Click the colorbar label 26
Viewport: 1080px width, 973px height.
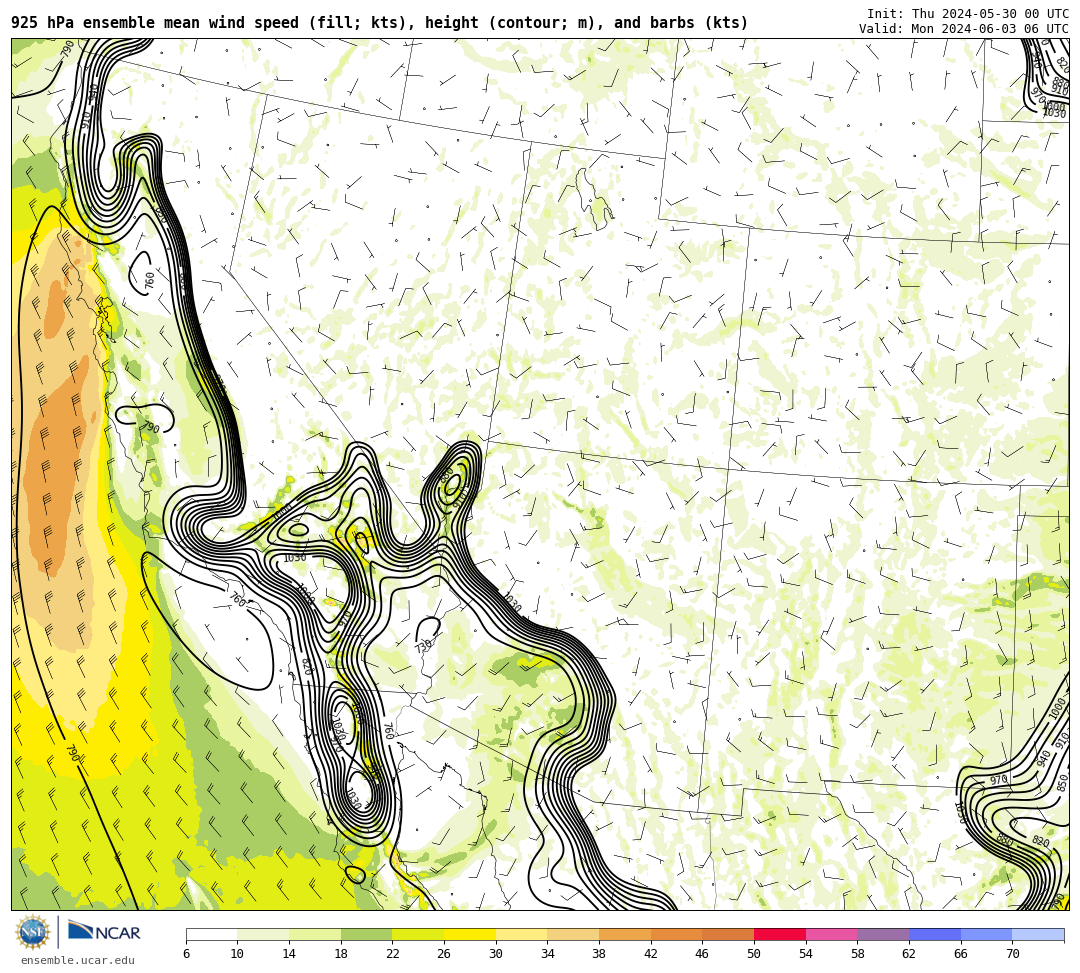click(444, 954)
